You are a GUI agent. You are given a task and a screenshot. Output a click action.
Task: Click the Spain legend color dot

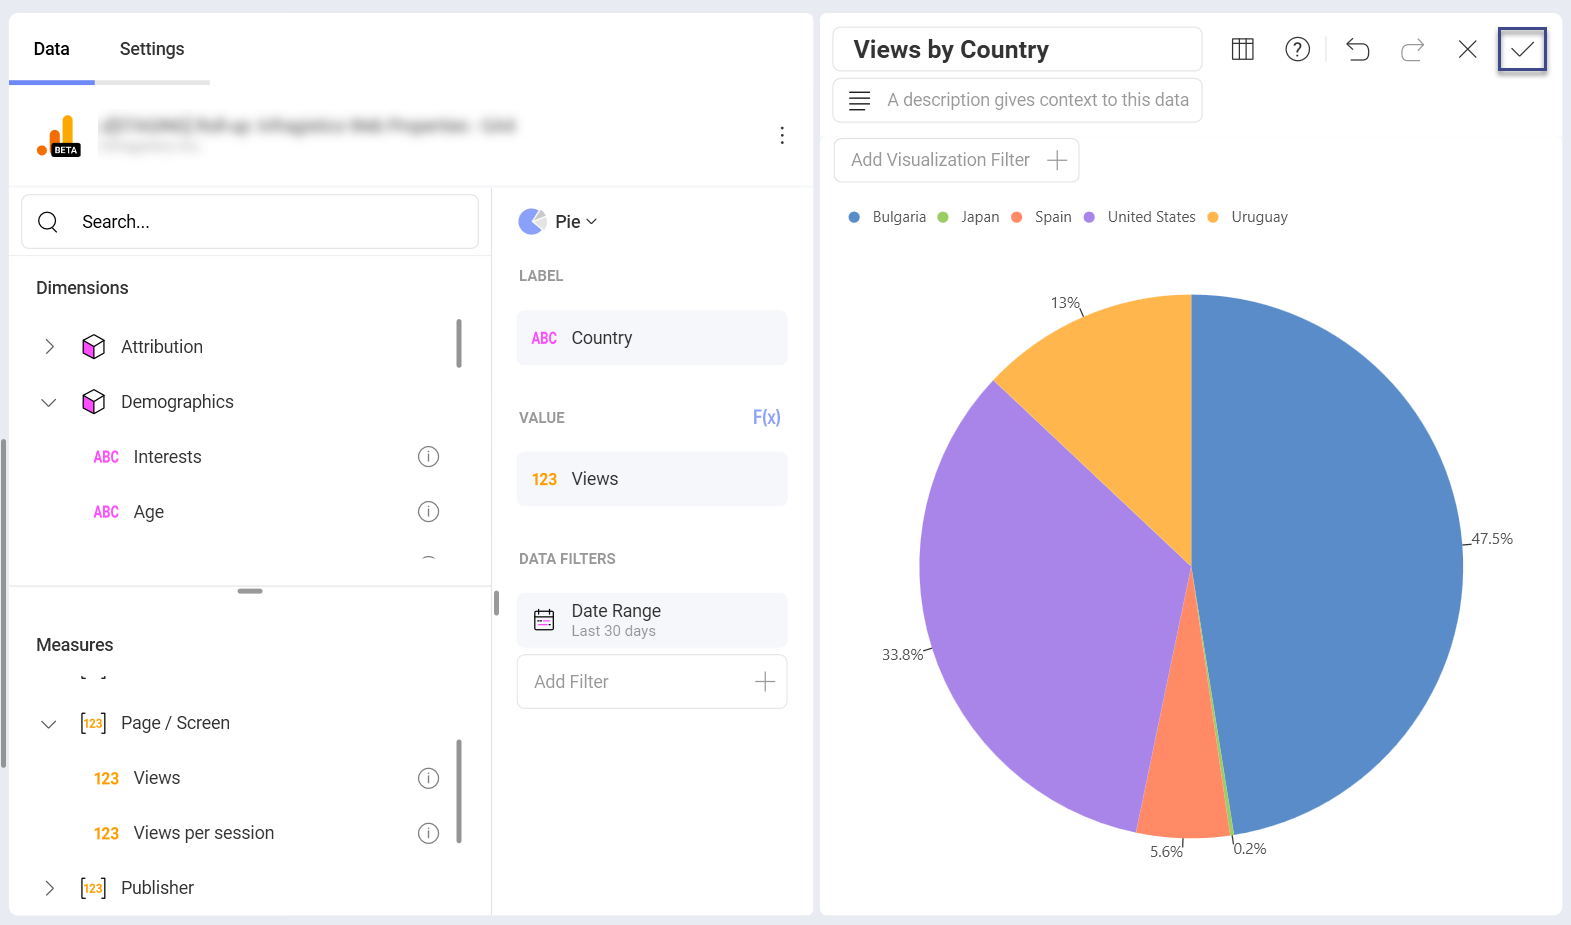pos(1017,217)
